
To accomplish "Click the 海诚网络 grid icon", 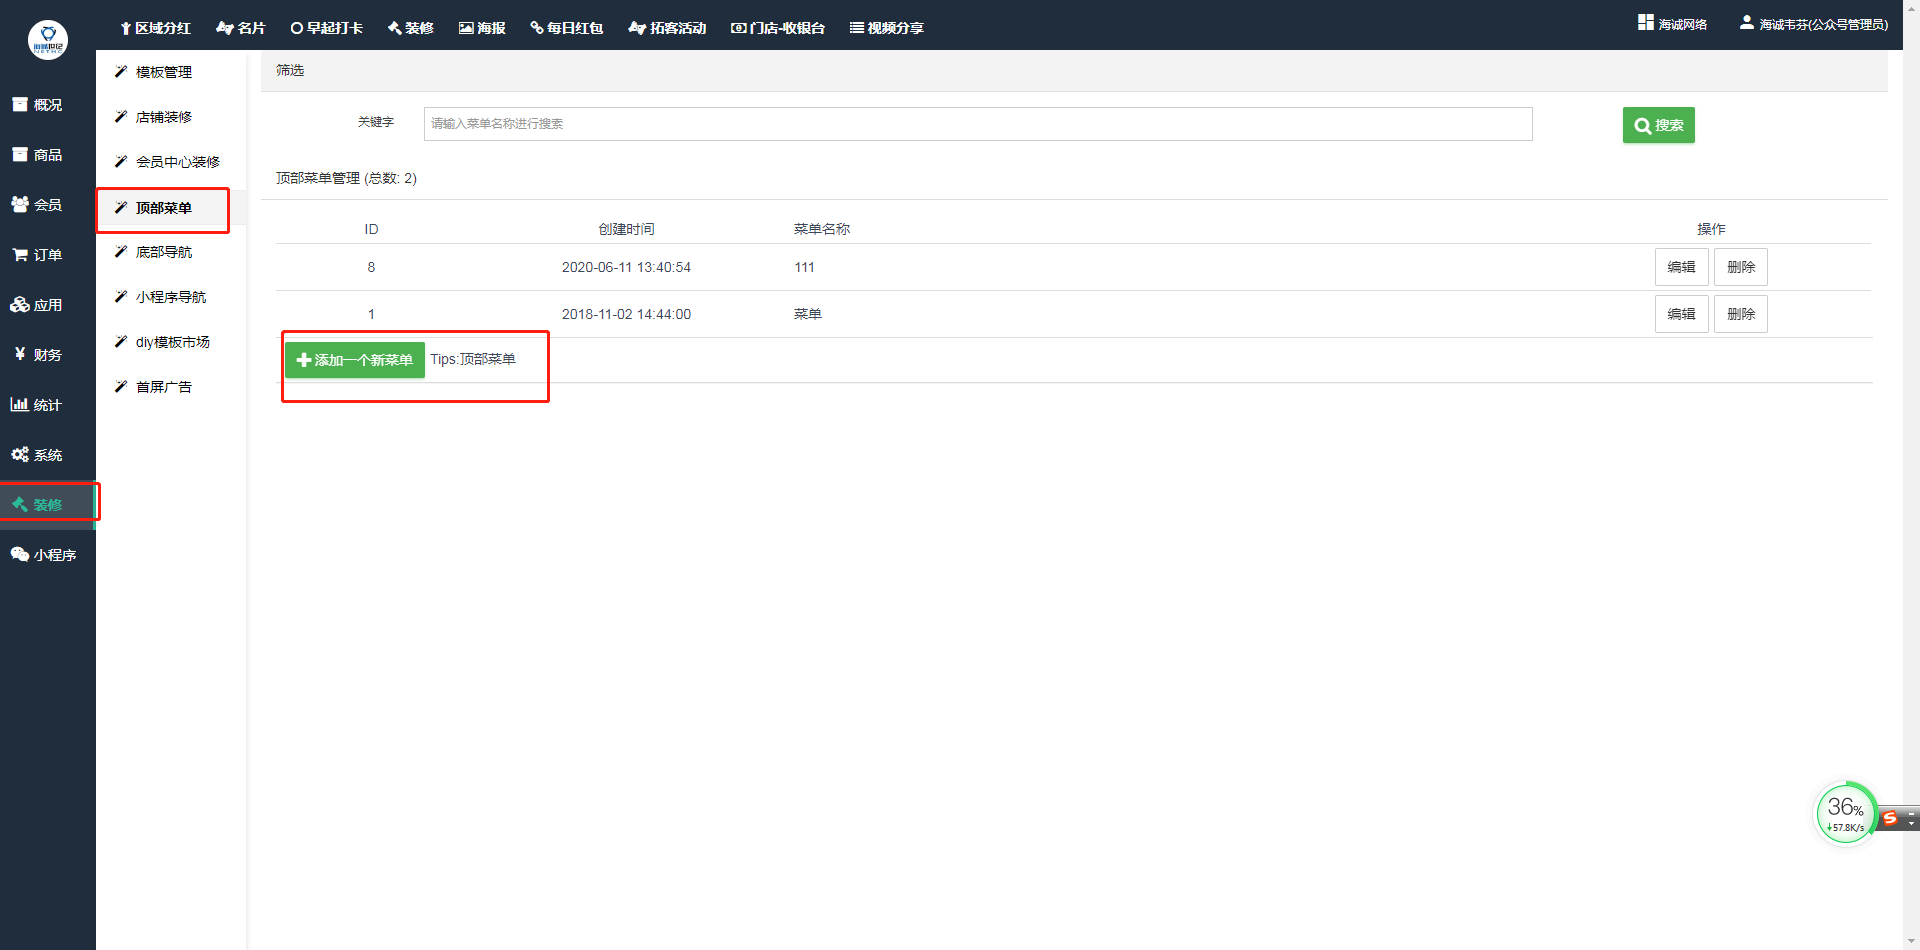I will (x=1646, y=22).
